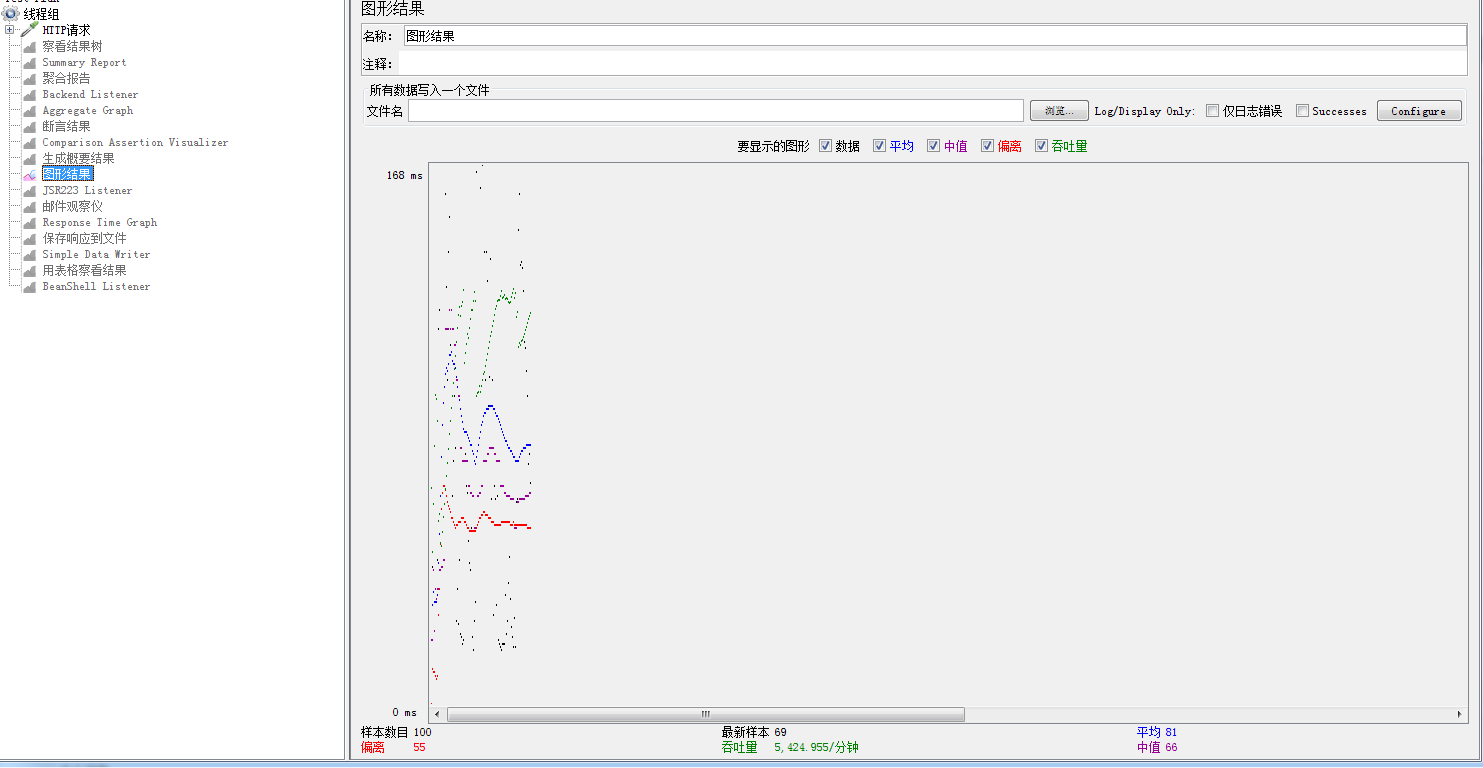Select BeanShell Listener in the tree

[x=96, y=287]
